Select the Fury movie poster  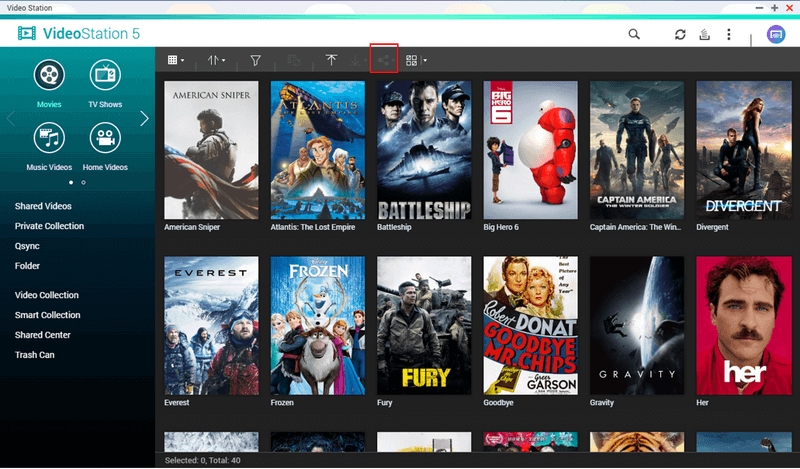(x=424, y=326)
